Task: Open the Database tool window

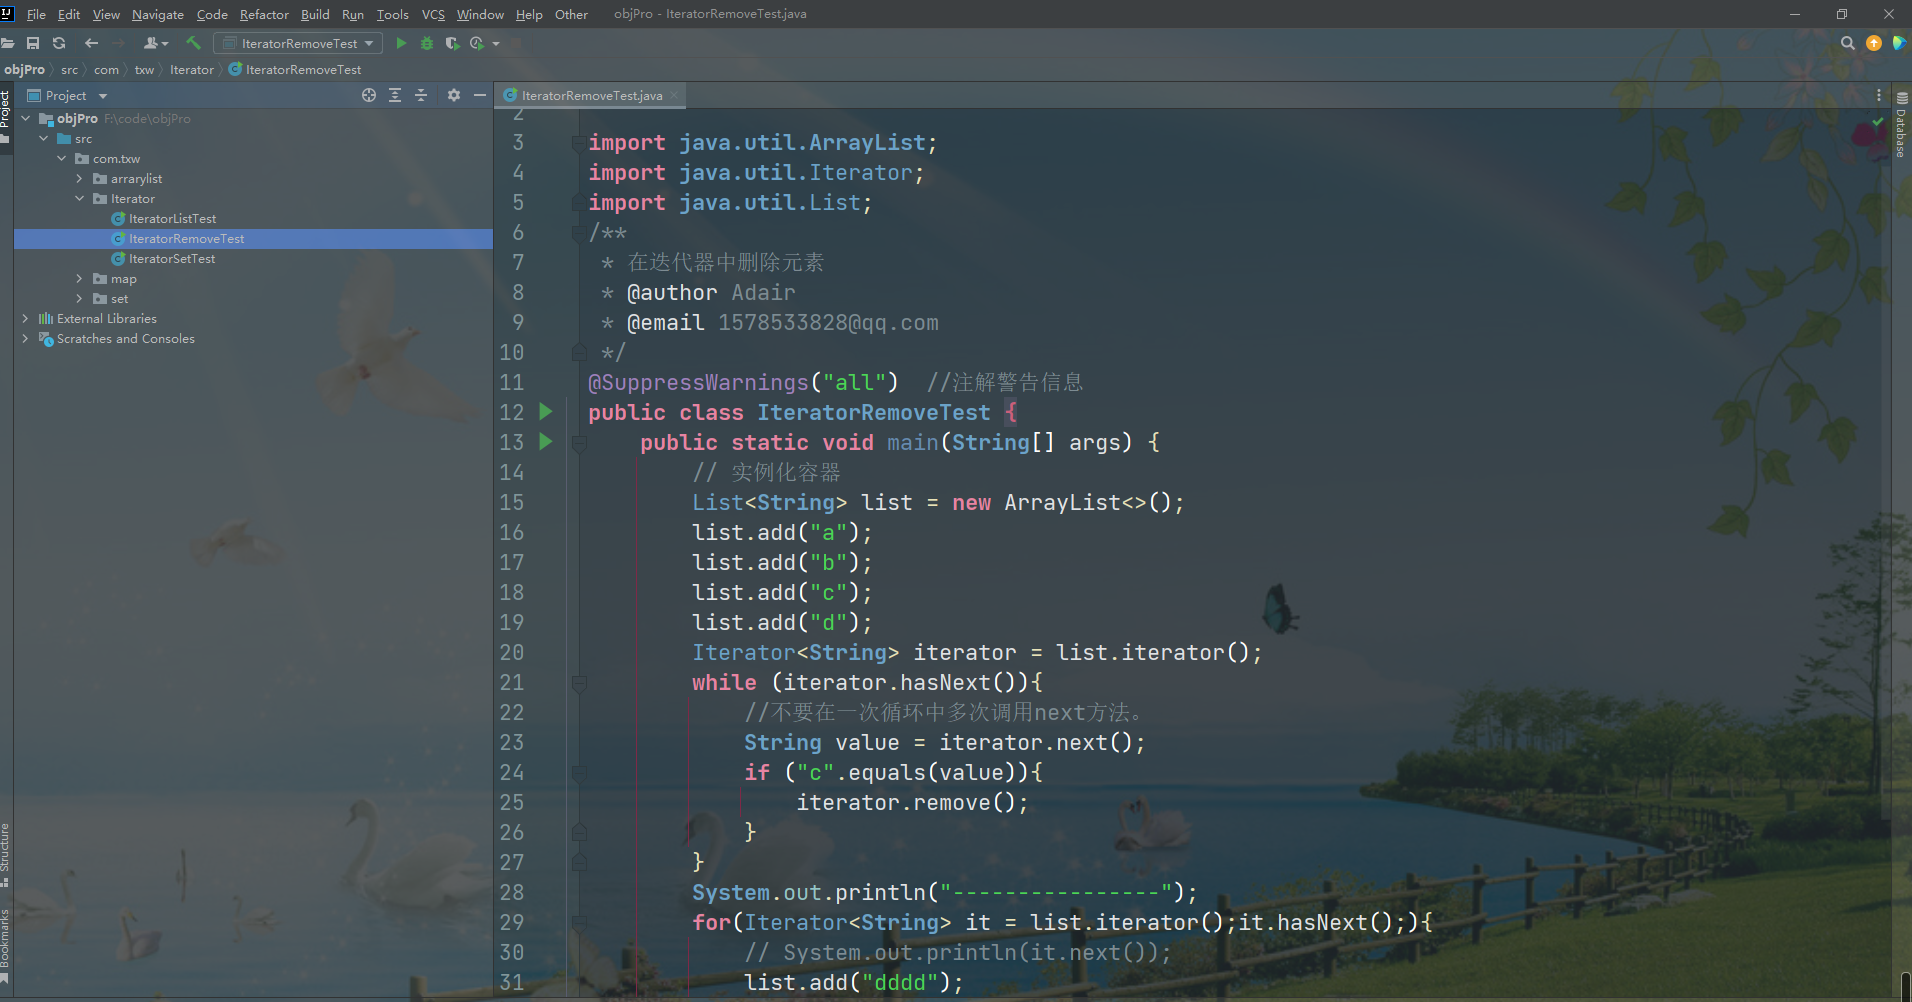Action: [x=1902, y=124]
